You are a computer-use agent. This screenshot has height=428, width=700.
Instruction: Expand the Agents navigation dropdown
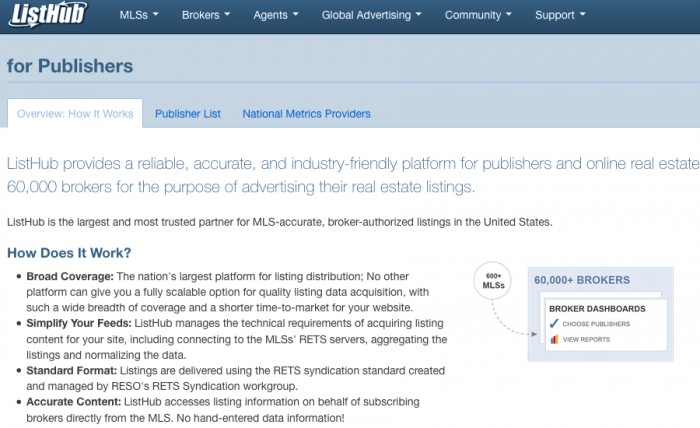[276, 16]
